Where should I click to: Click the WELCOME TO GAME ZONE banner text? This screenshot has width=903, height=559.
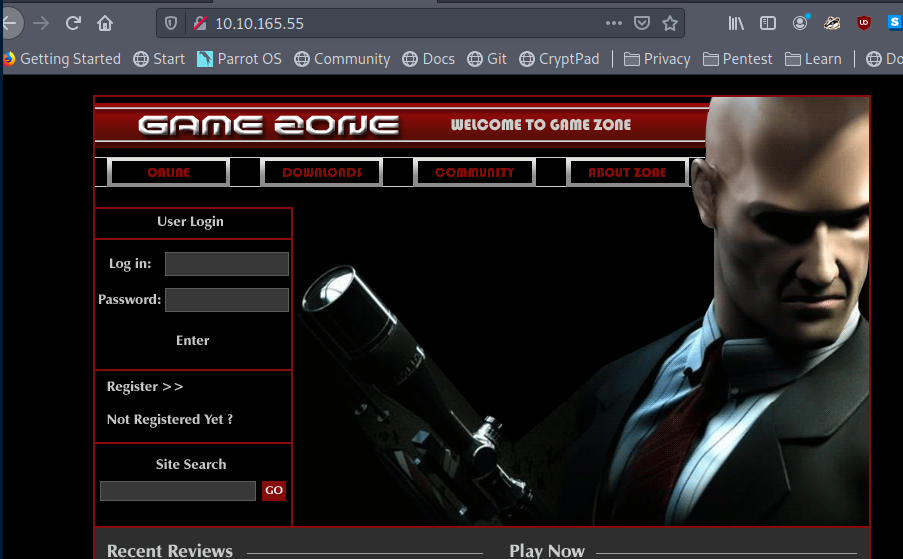tap(541, 124)
